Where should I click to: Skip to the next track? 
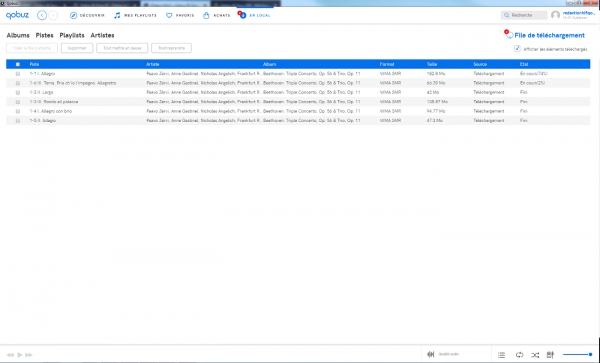pyautogui.click(x=29, y=355)
